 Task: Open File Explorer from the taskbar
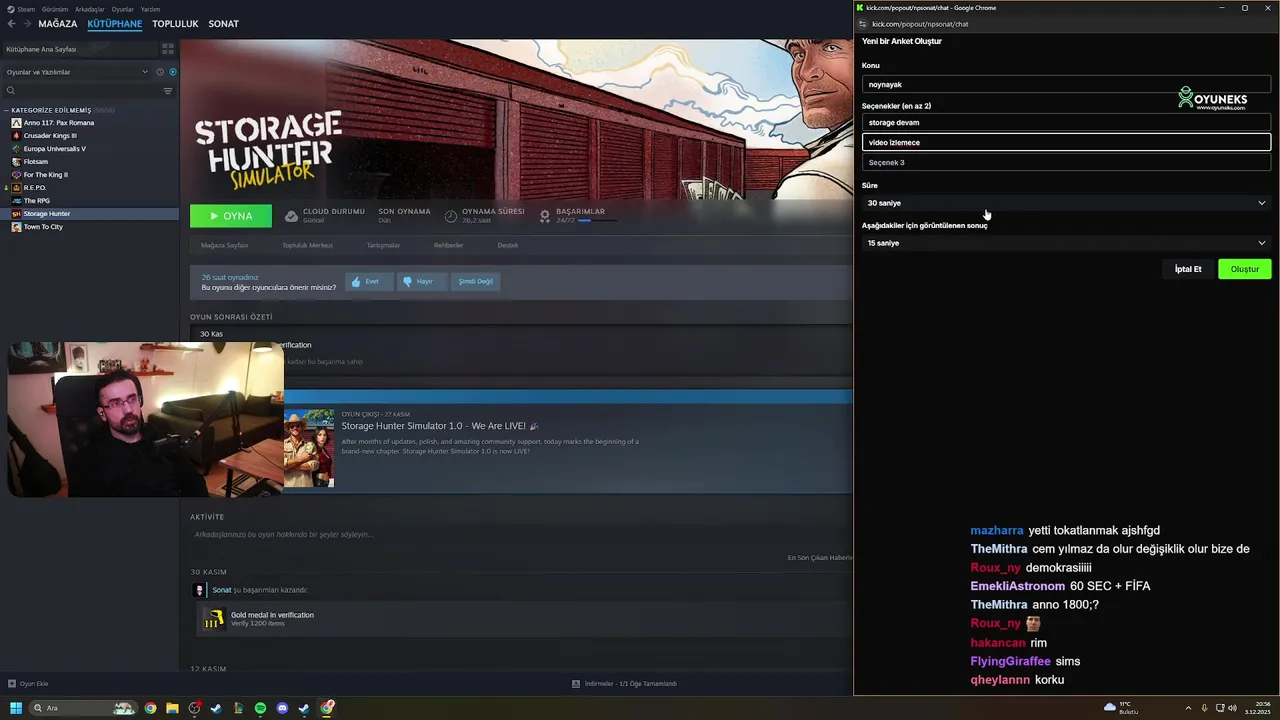172,708
